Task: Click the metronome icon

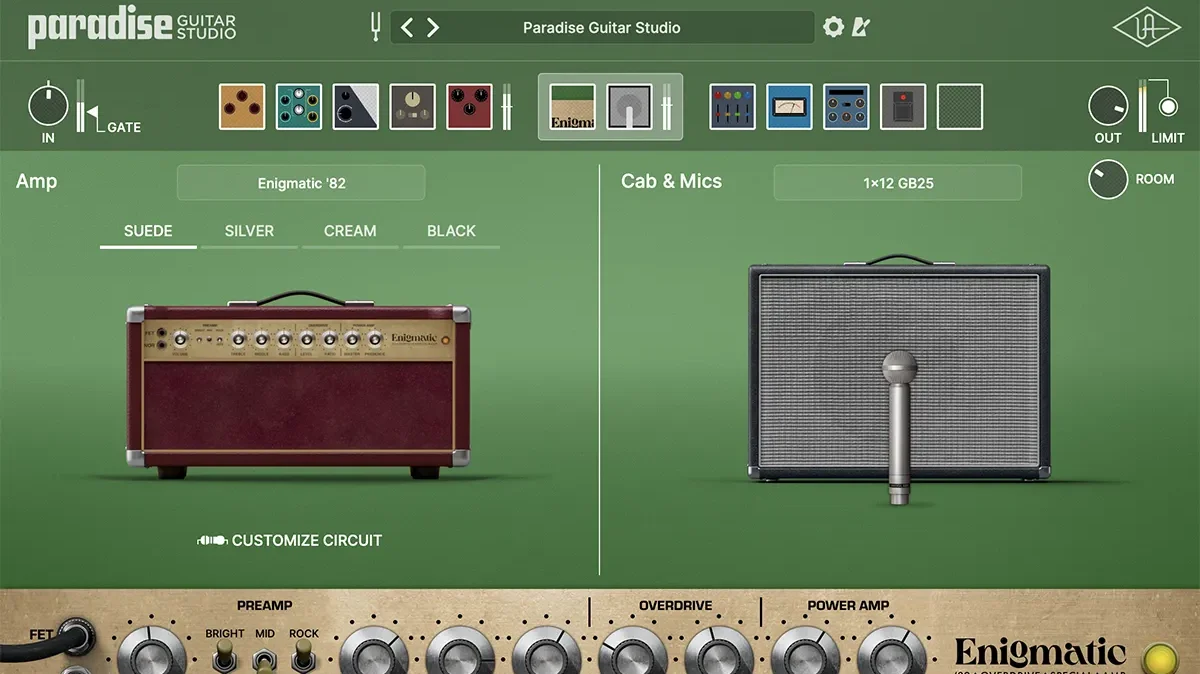Action: (x=860, y=27)
